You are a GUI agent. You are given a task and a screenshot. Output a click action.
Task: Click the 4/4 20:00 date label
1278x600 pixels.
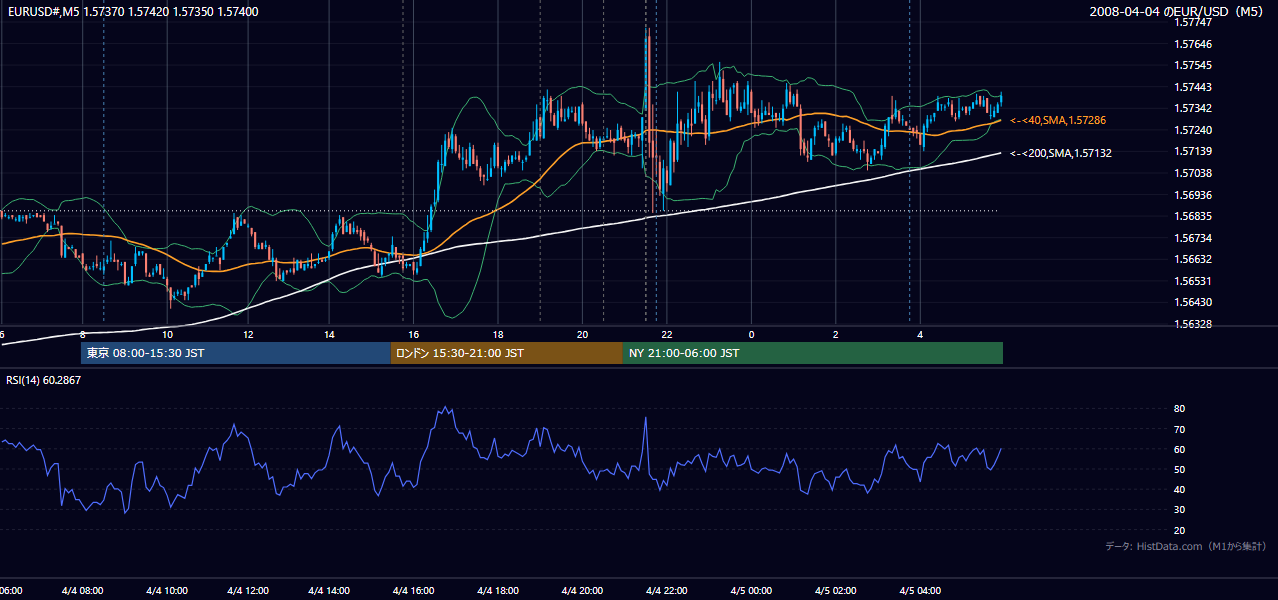(x=582, y=591)
